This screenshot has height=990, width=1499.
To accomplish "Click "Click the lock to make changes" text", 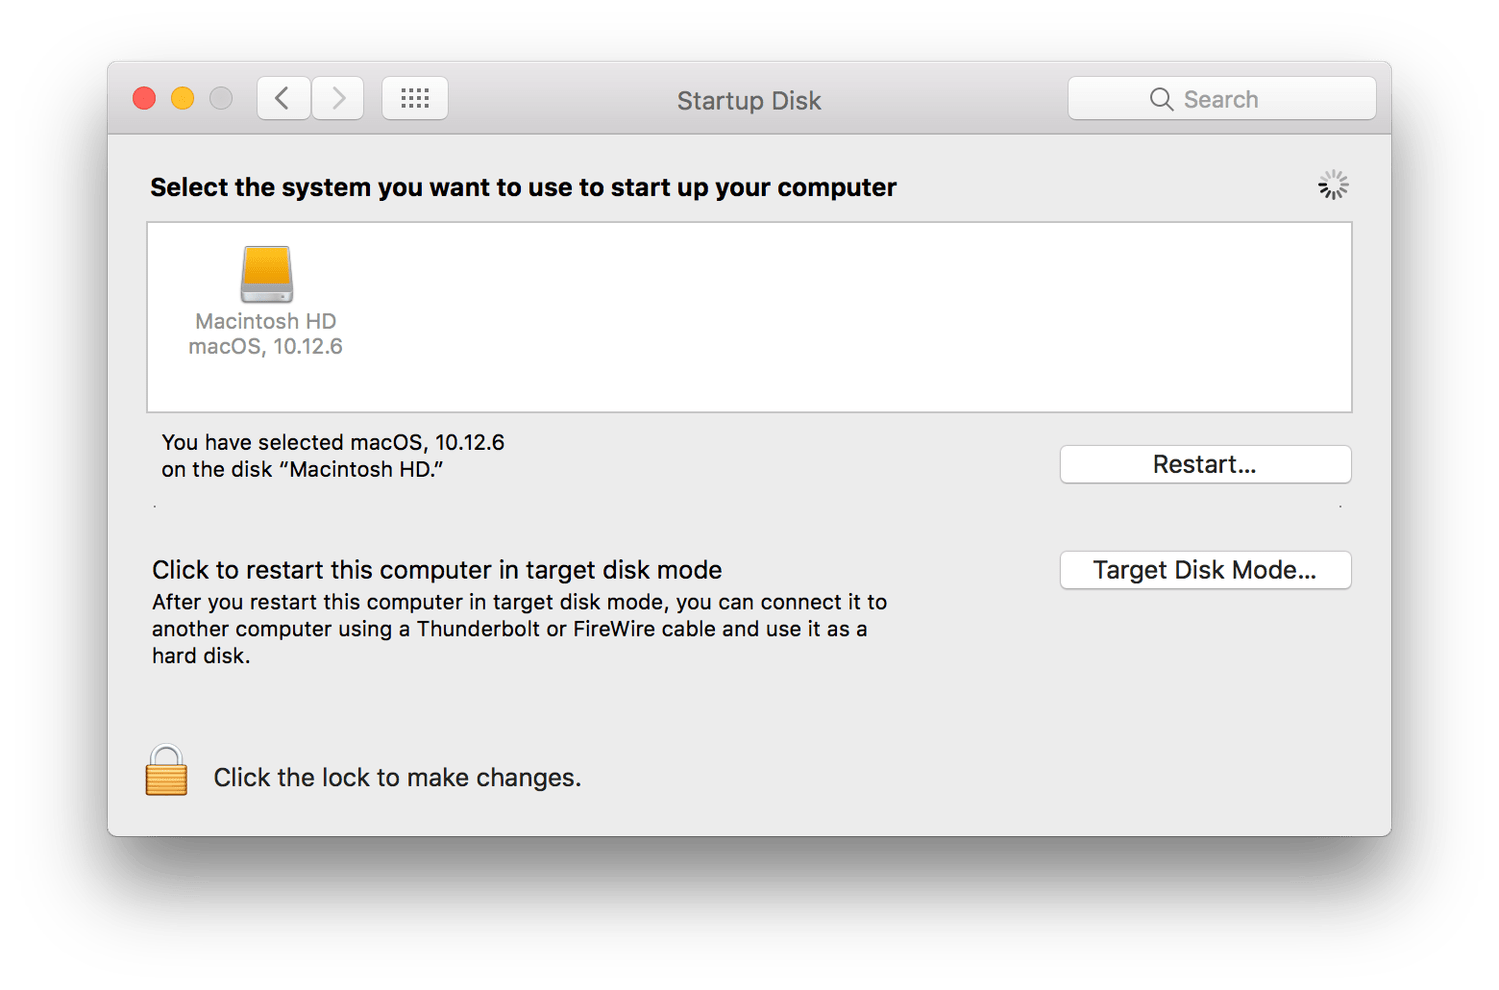I will point(397,778).
